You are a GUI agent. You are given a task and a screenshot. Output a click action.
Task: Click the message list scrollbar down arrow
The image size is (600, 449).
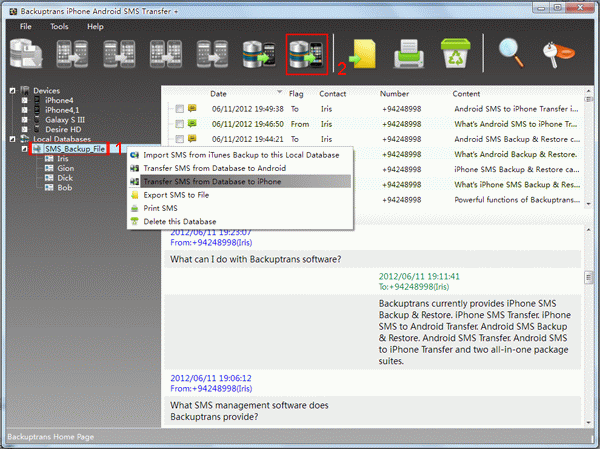pos(589,204)
